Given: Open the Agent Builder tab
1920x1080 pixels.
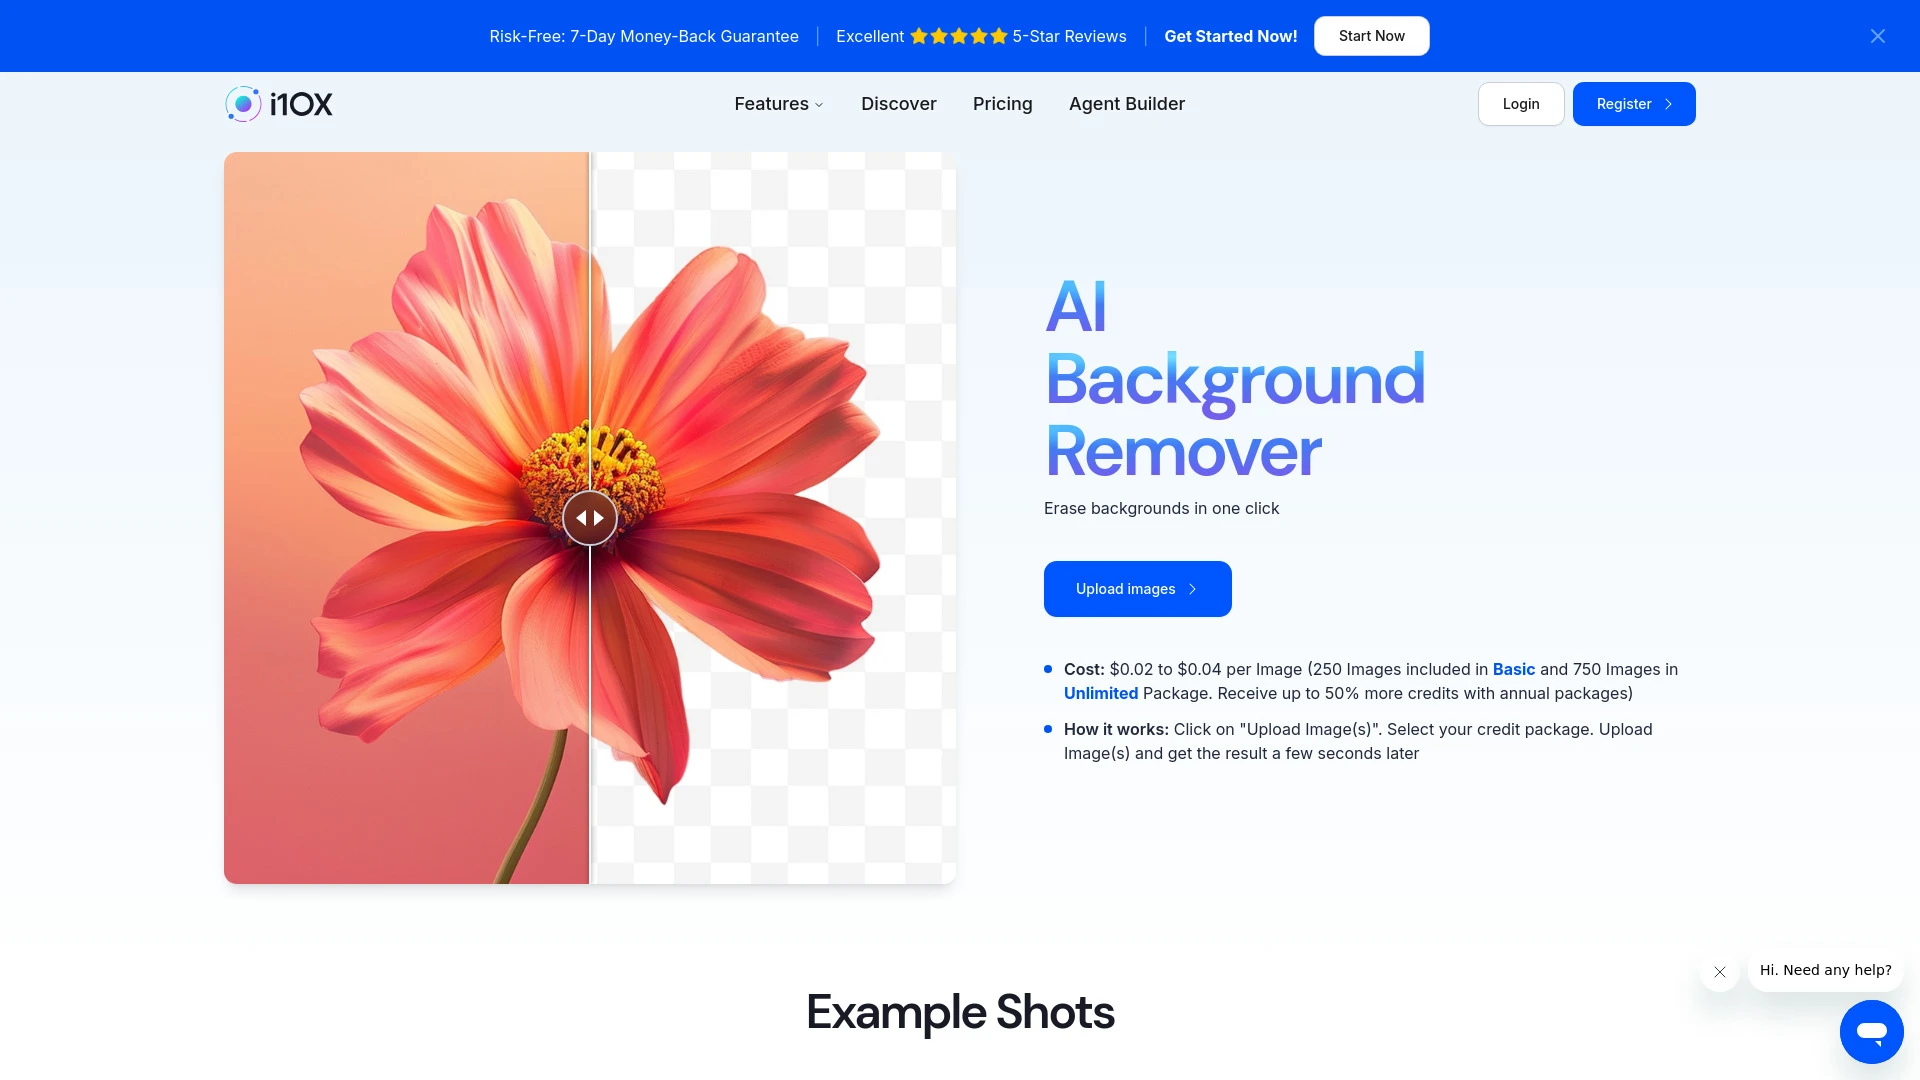Looking at the screenshot, I should [1126, 104].
